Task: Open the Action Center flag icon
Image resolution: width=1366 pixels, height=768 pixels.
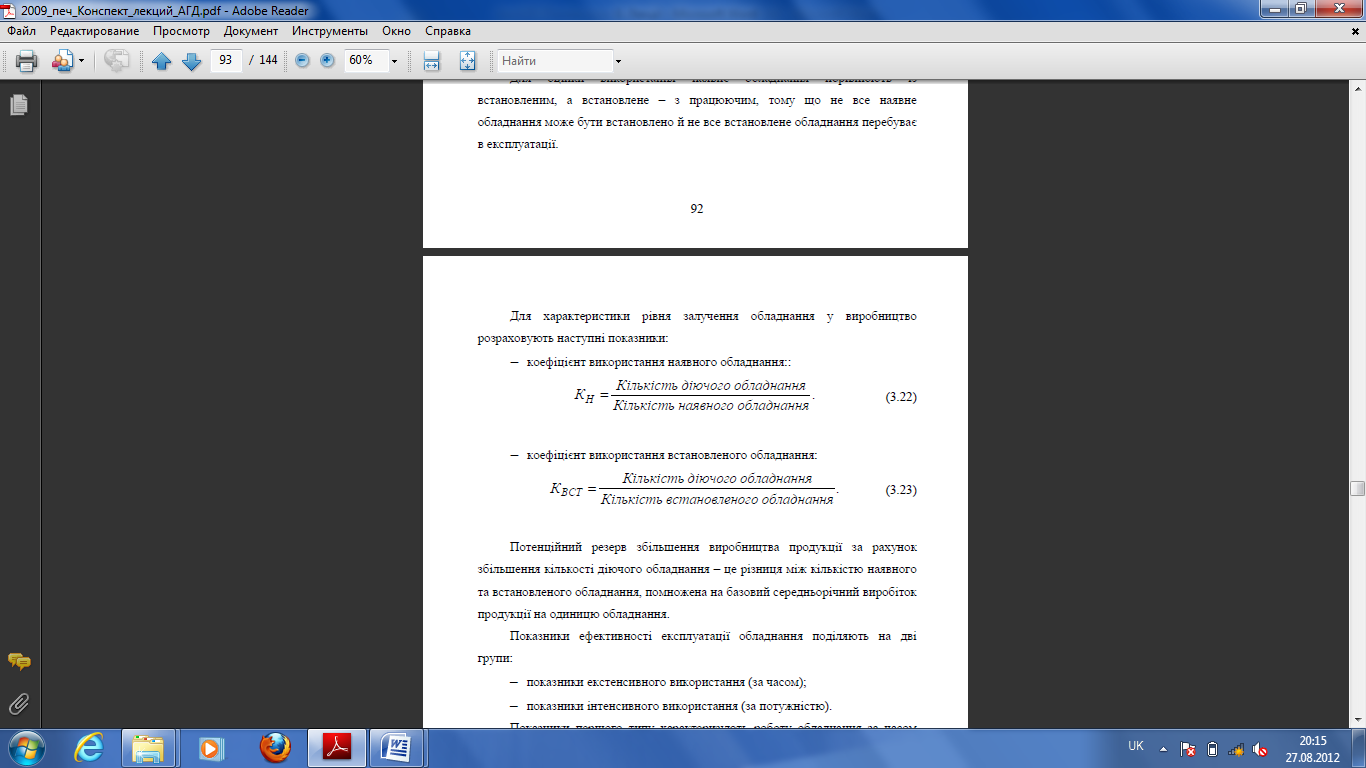Action: point(1189,748)
